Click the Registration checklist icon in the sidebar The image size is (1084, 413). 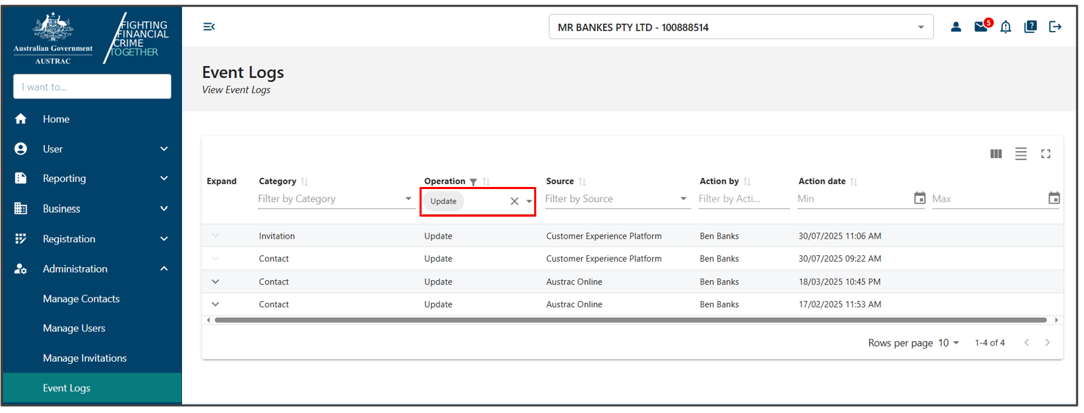pyautogui.click(x=21, y=239)
